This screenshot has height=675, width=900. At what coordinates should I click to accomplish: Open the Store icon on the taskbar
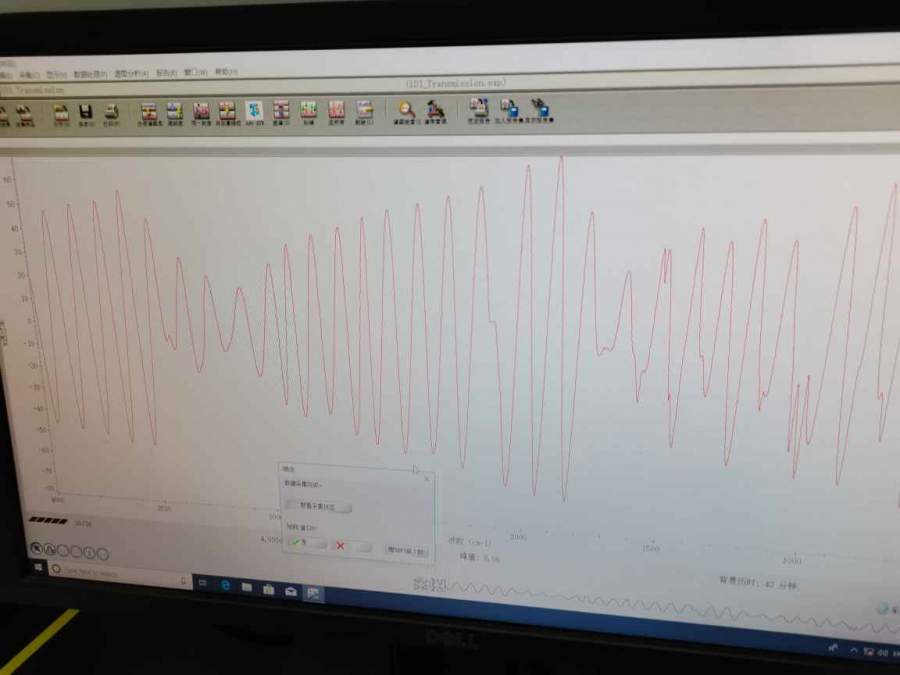click(x=268, y=589)
